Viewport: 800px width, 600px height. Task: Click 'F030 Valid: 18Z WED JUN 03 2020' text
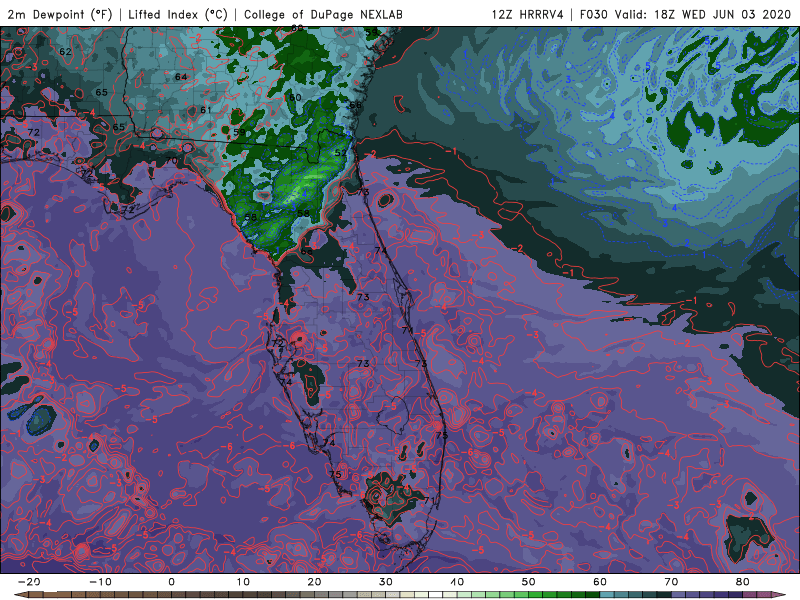685,15
